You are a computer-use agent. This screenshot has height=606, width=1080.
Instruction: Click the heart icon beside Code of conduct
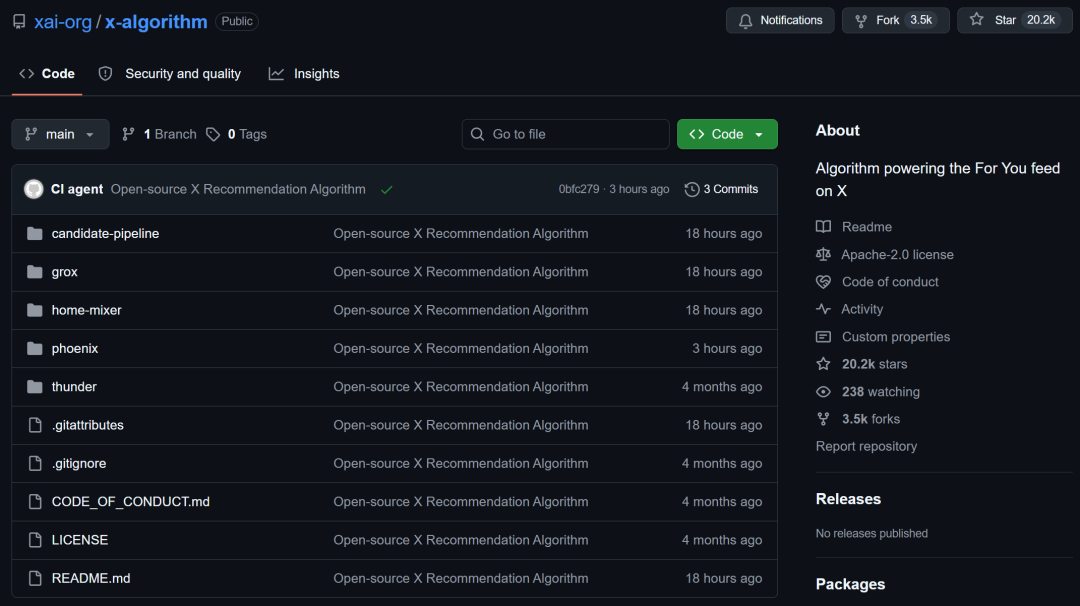click(x=823, y=282)
